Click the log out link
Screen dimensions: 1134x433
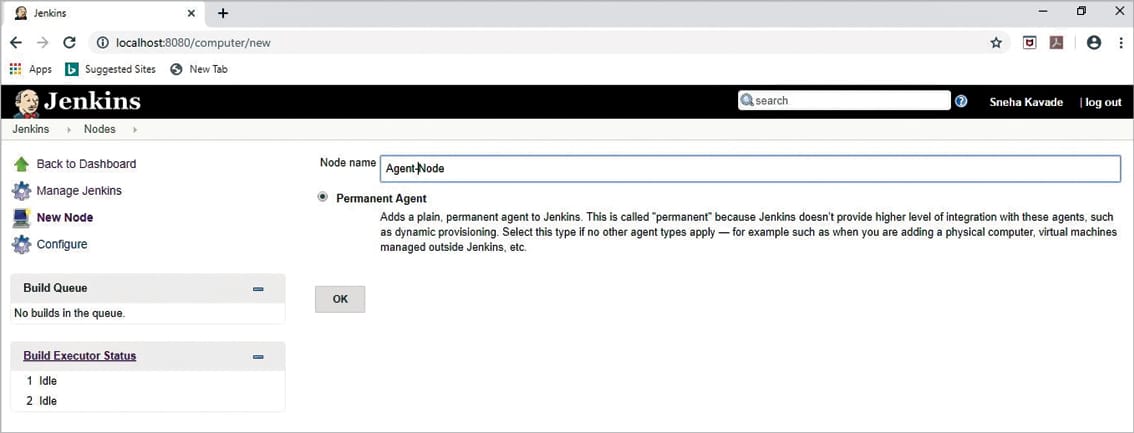point(1103,102)
